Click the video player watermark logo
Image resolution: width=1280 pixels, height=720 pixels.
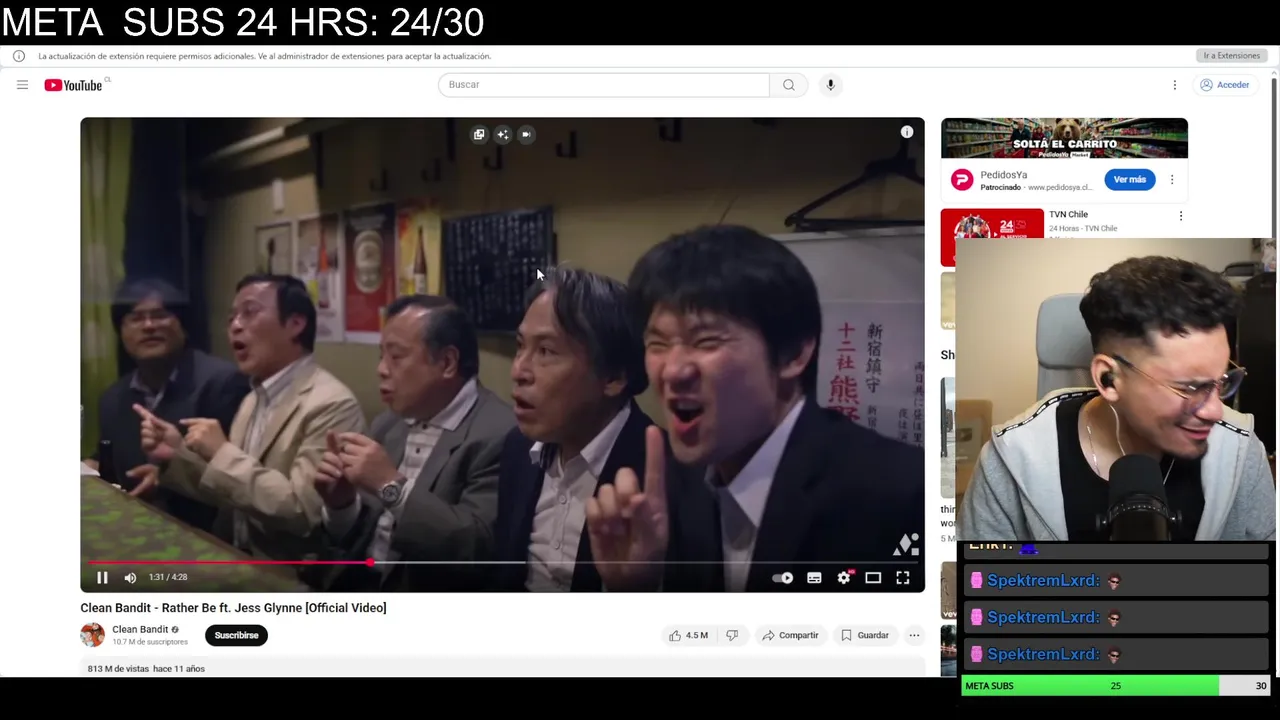coord(905,544)
